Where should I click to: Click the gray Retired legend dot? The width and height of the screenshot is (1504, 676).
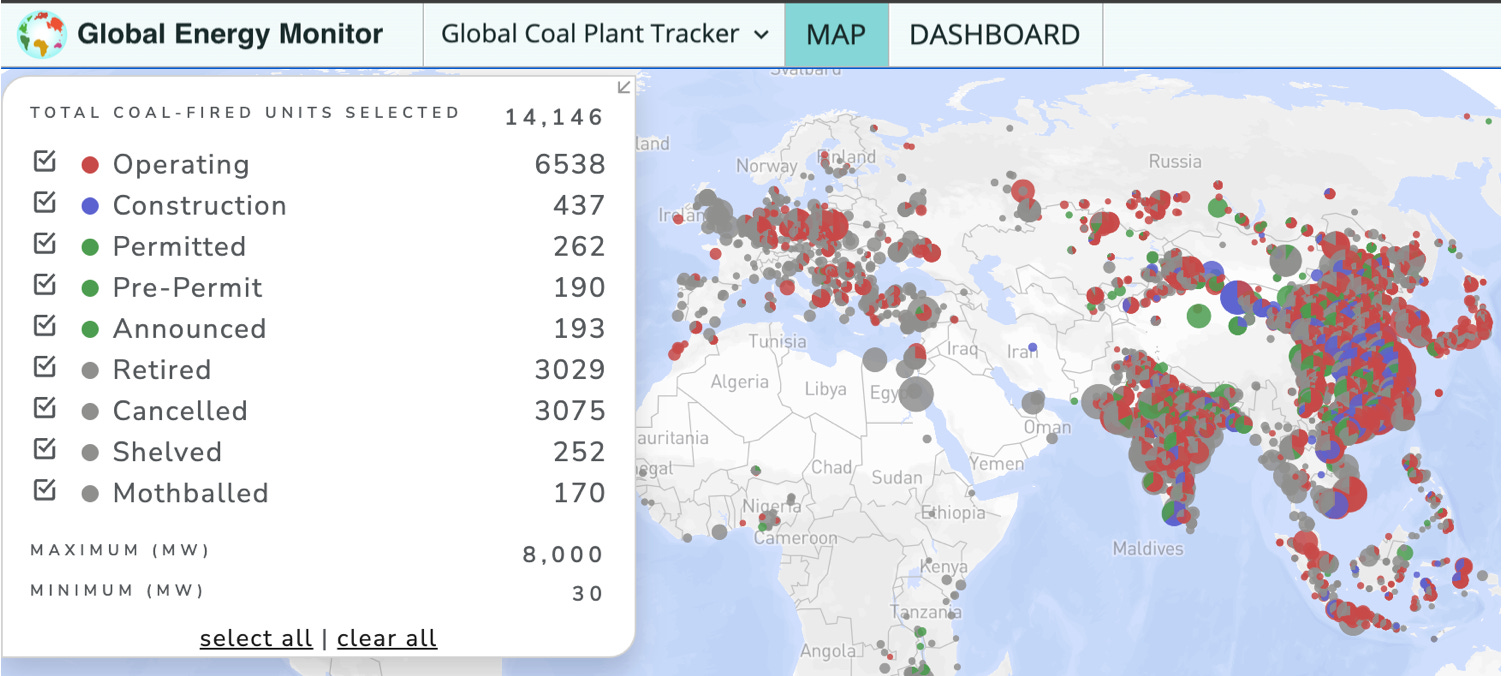(x=90, y=370)
